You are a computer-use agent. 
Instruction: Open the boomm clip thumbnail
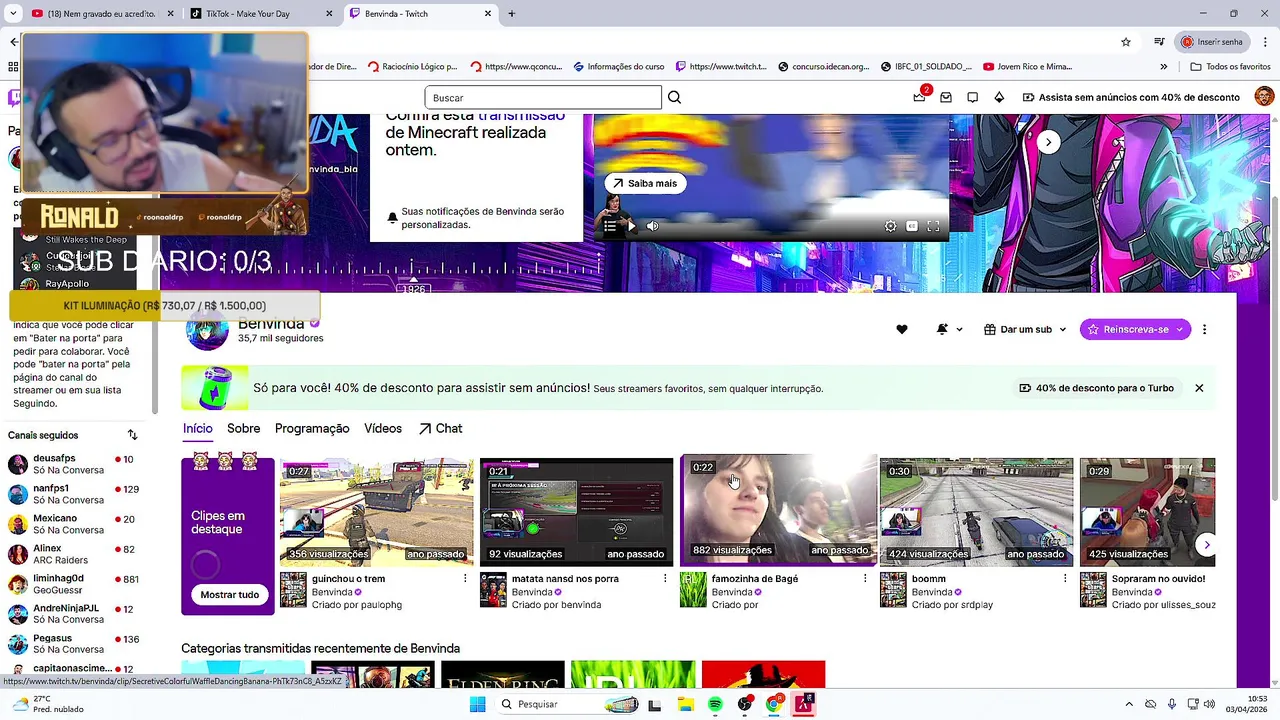(x=976, y=511)
